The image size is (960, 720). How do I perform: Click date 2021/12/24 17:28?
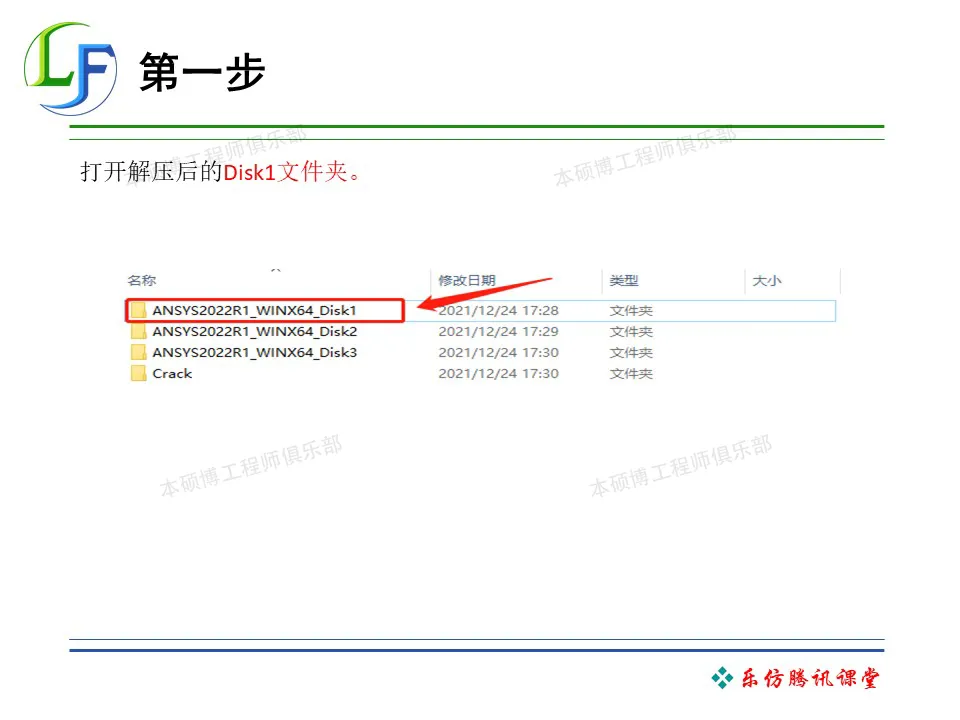click(498, 310)
